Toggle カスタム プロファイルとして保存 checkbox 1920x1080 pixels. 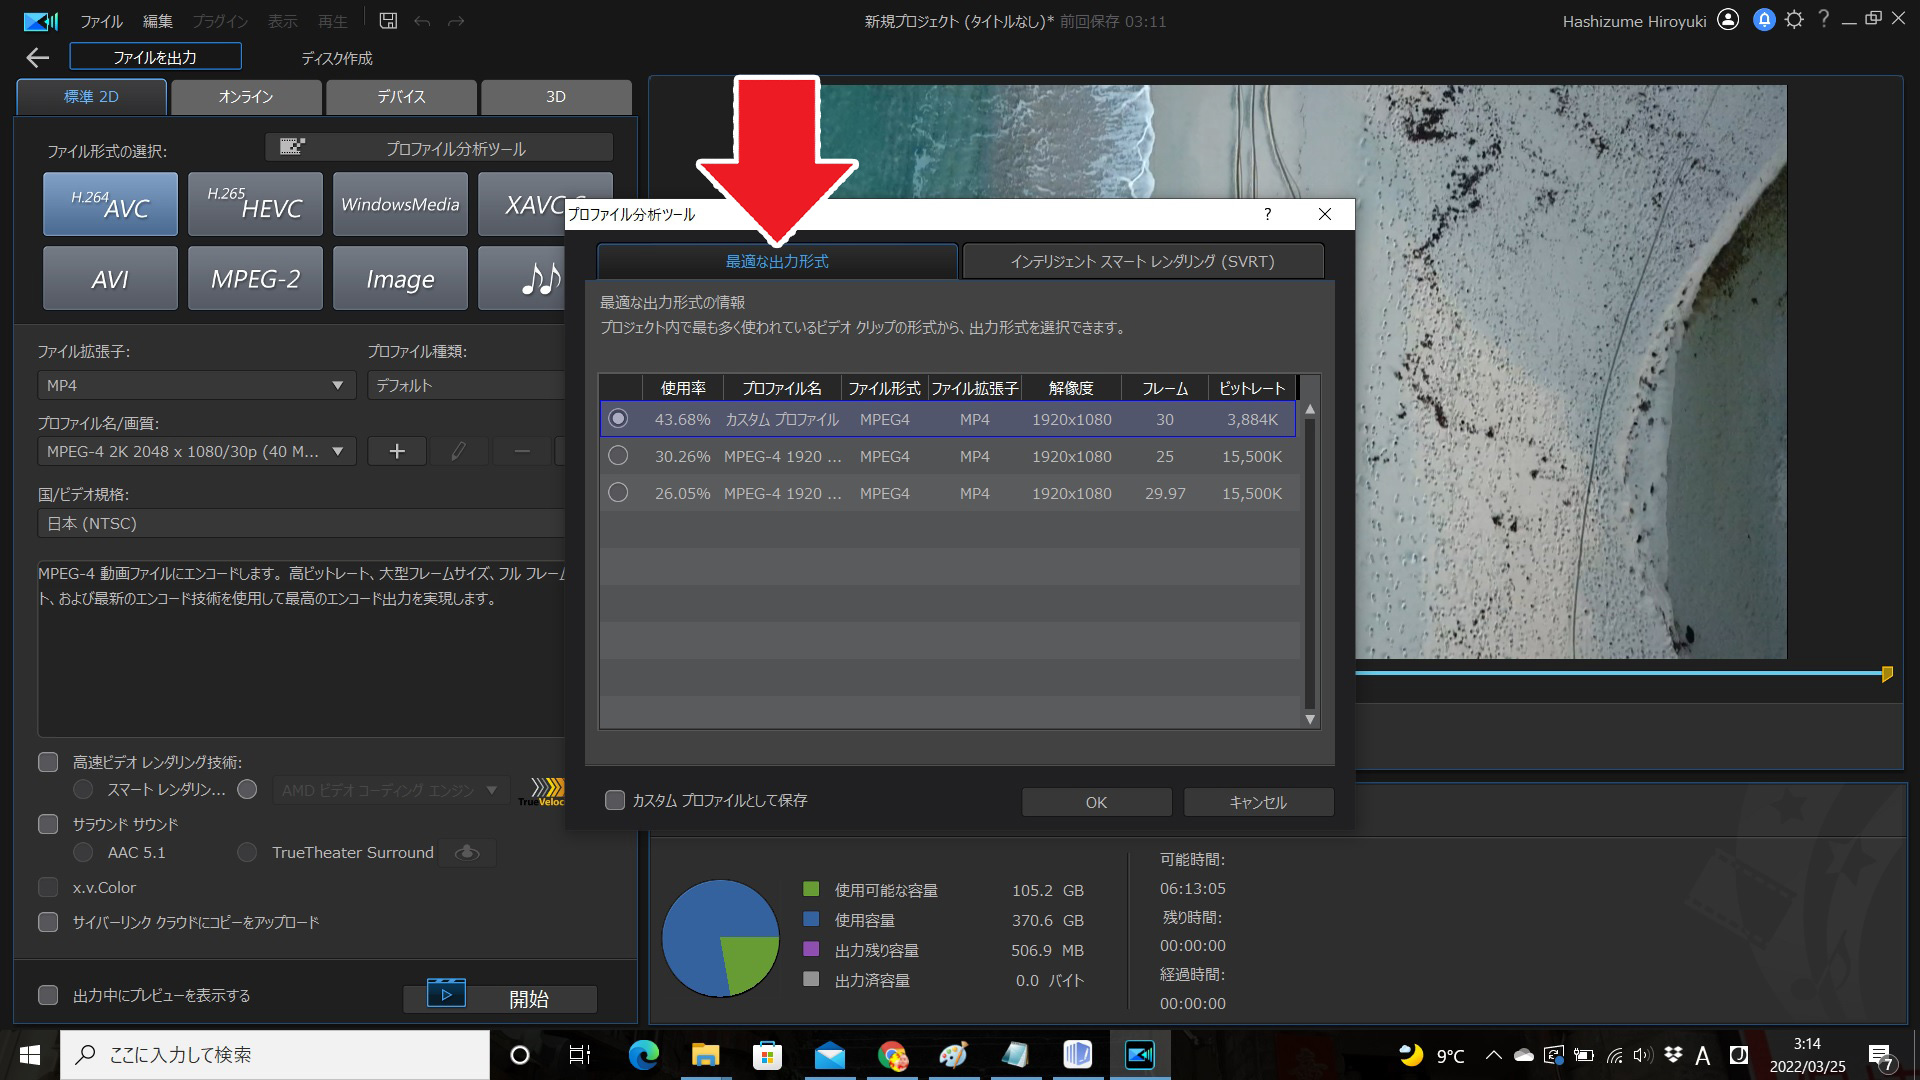[613, 800]
